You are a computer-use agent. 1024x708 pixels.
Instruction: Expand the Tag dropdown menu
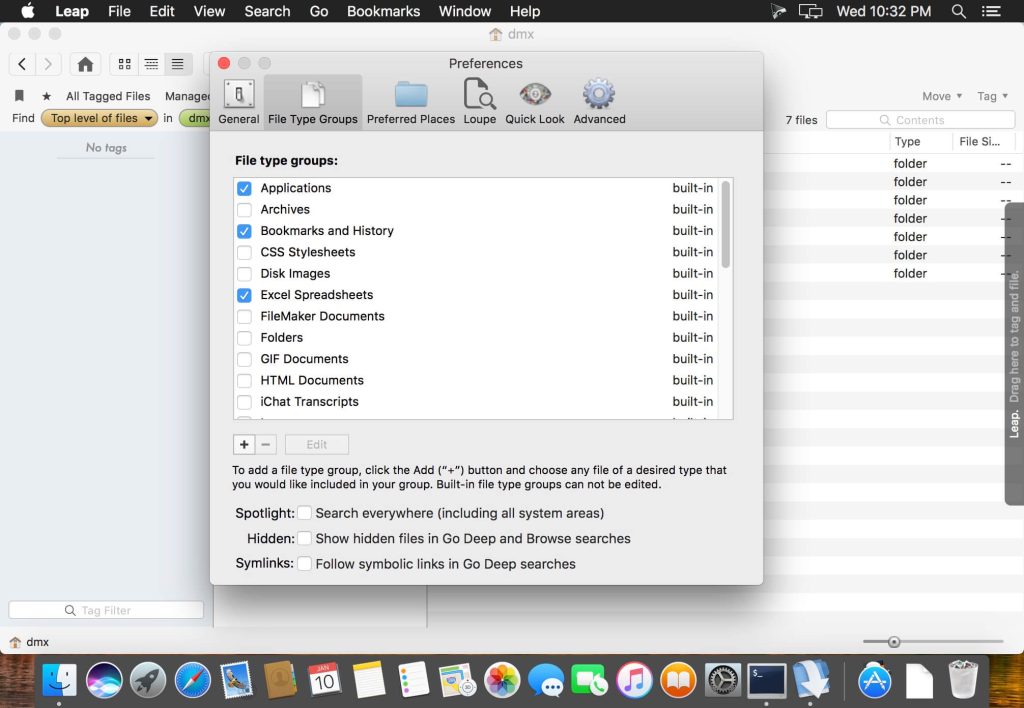(x=992, y=96)
